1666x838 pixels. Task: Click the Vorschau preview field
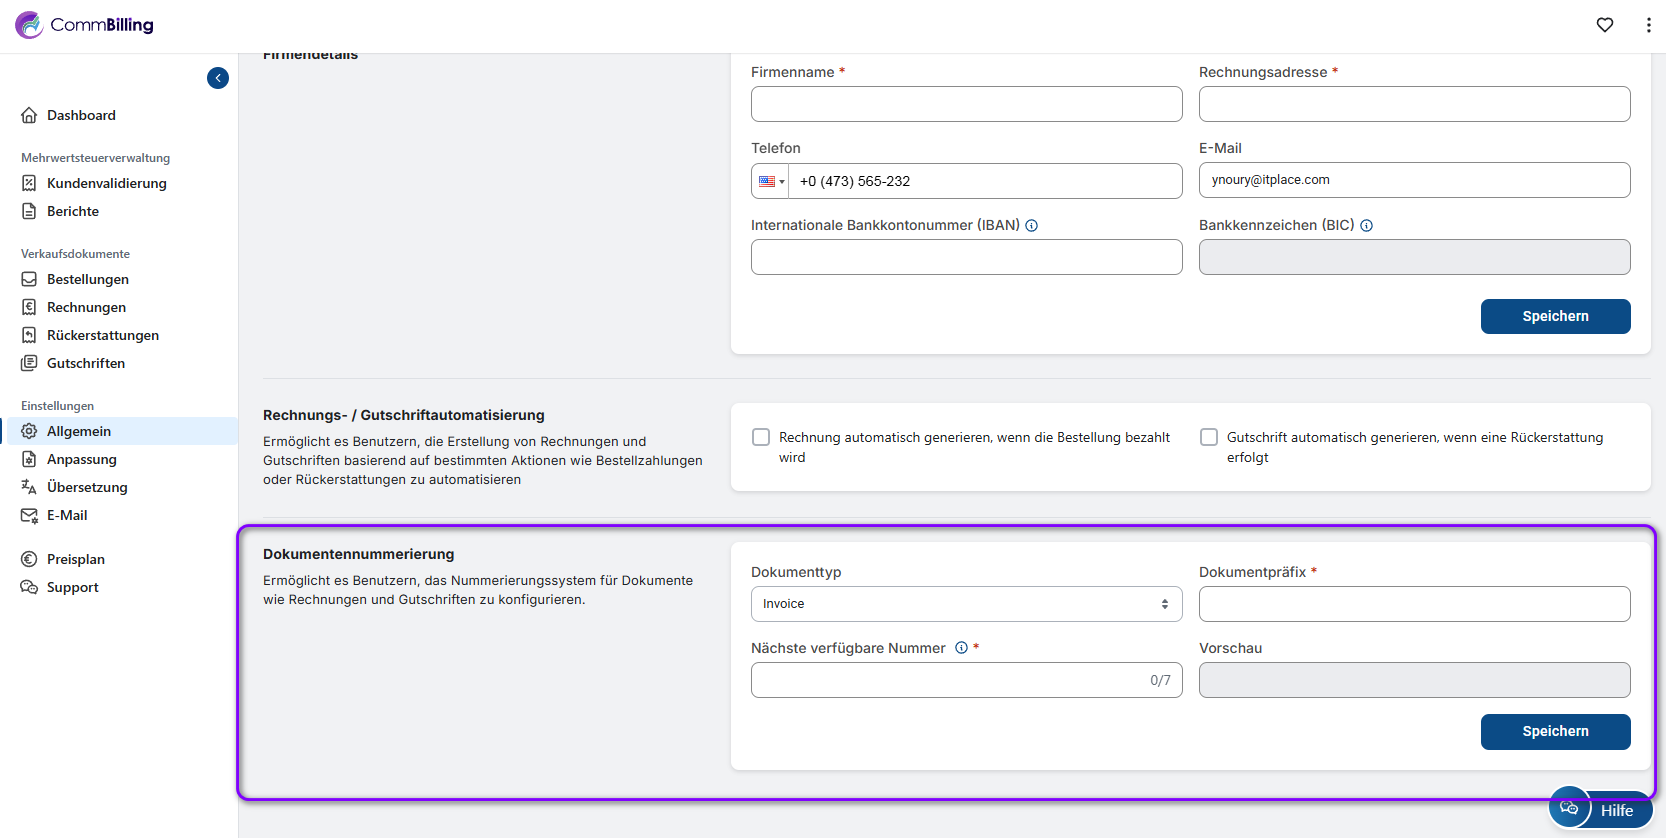click(x=1414, y=680)
